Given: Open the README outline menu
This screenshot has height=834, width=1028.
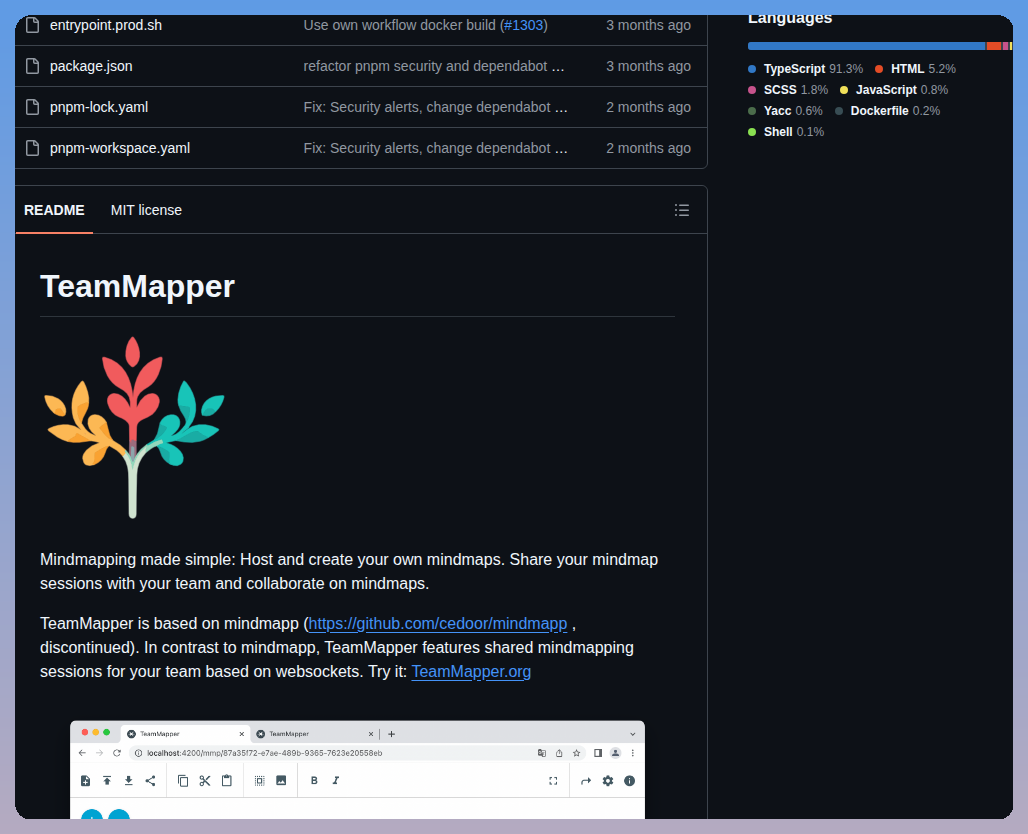Looking at the screenshot, I should 682,210.
